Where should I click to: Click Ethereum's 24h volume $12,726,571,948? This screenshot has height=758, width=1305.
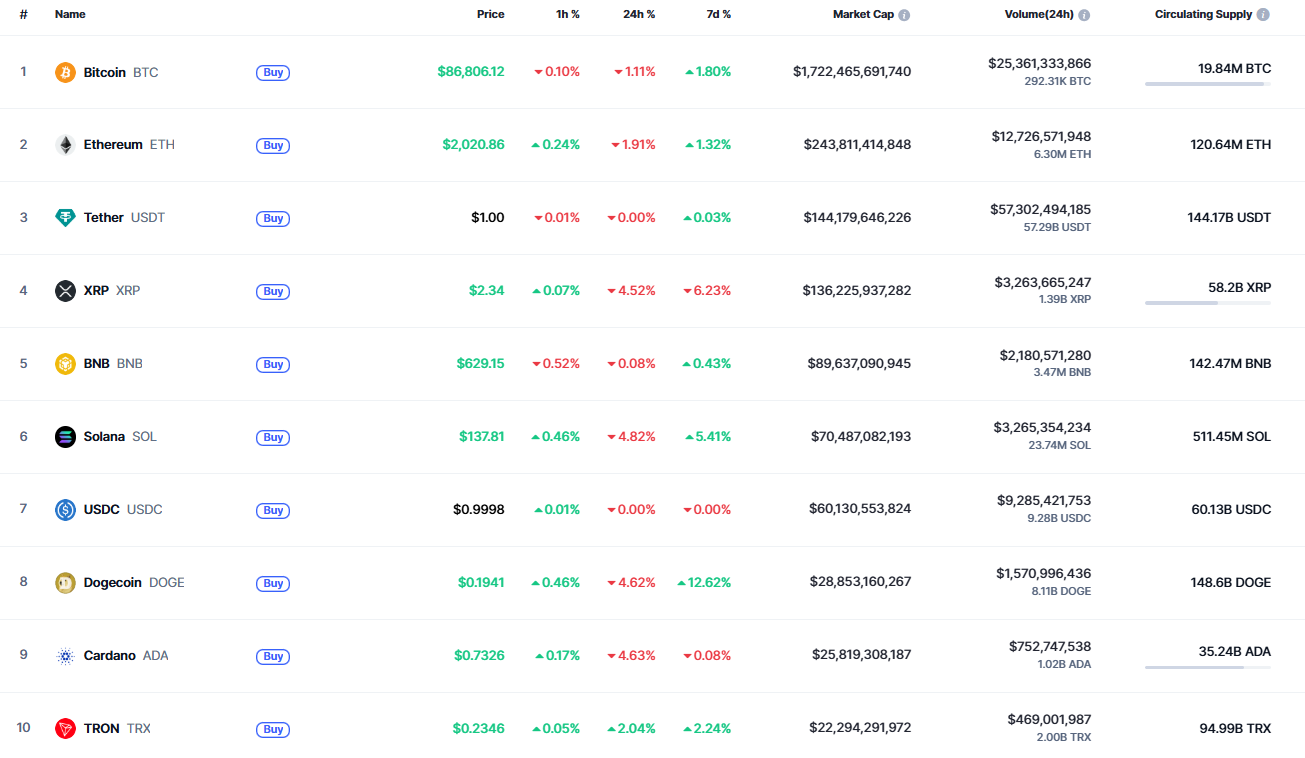click(1042, 137)
